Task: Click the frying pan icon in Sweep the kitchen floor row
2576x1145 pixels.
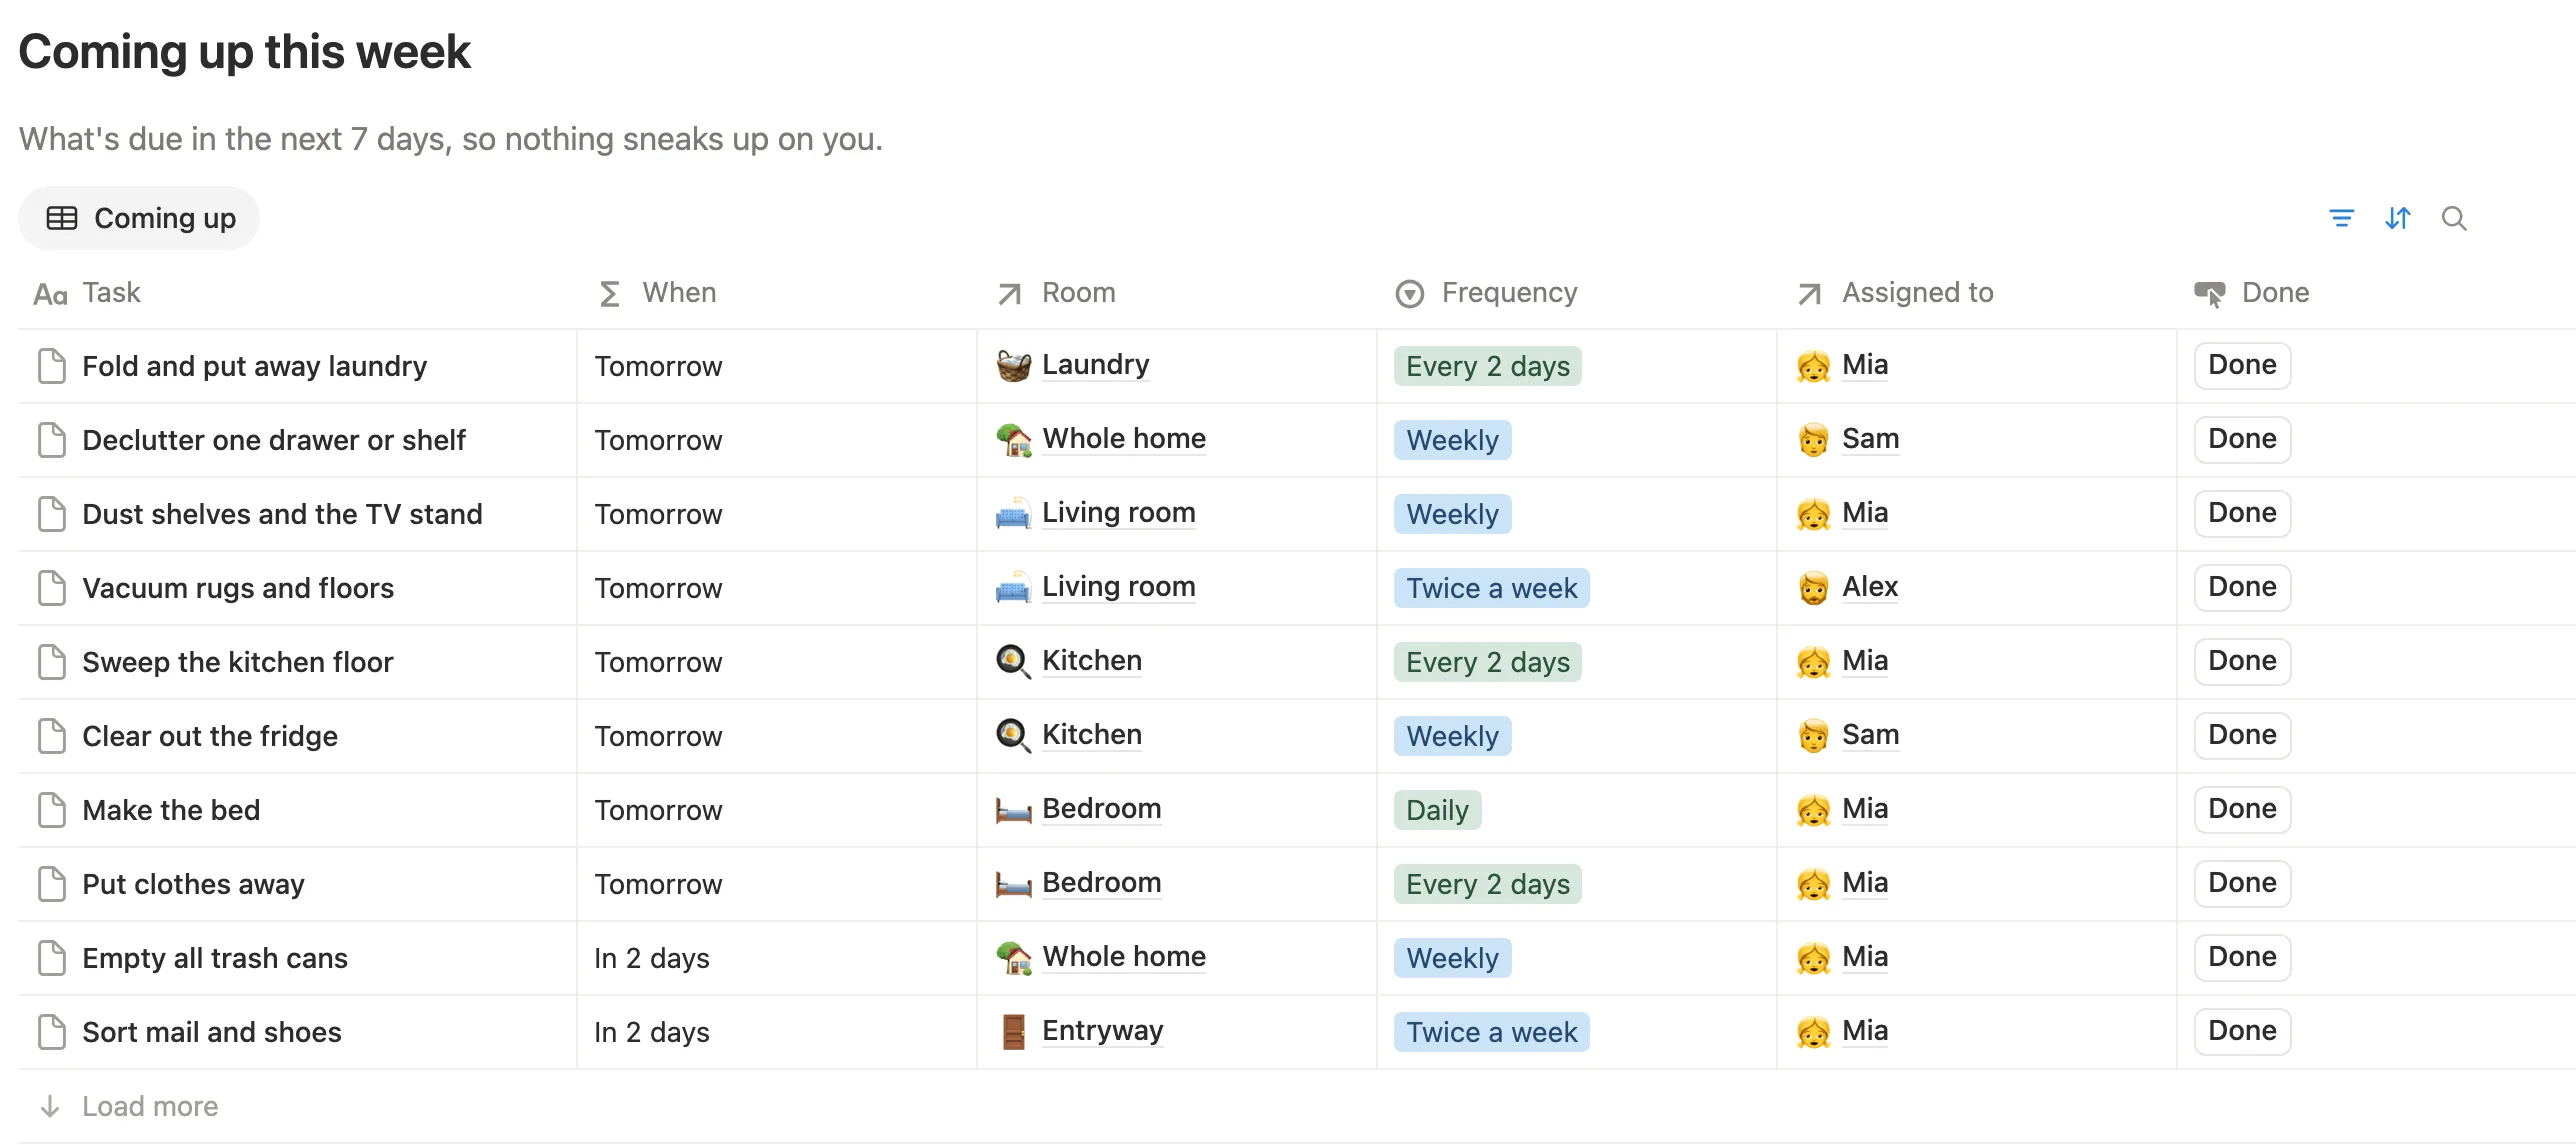Action: click(1013, 662)
